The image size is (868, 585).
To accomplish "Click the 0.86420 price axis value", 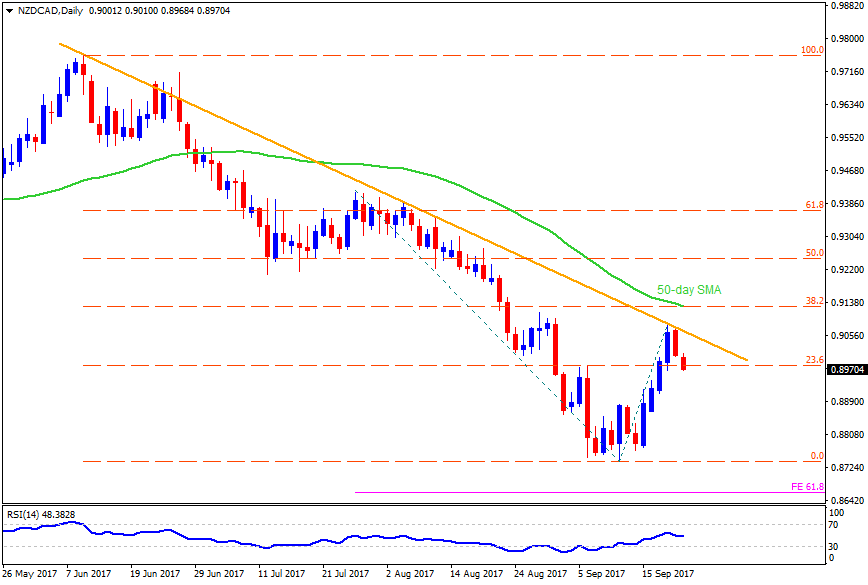I will coord(847,500).
